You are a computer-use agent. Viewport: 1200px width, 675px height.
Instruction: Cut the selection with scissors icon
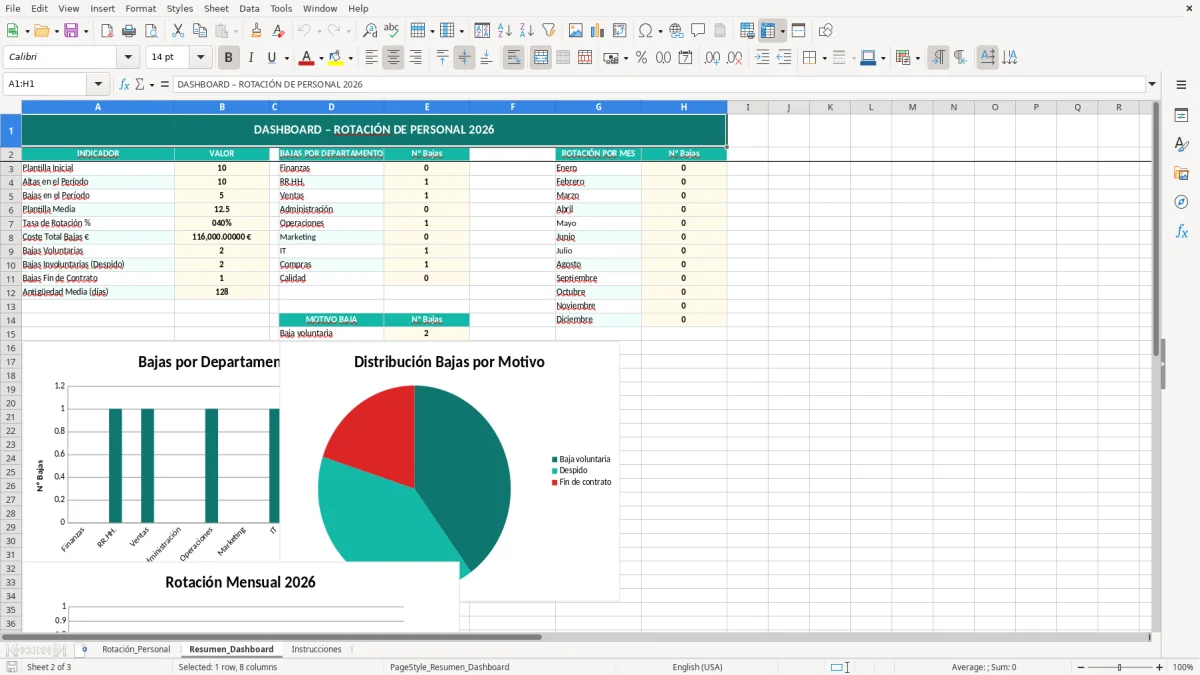[178, 31]
